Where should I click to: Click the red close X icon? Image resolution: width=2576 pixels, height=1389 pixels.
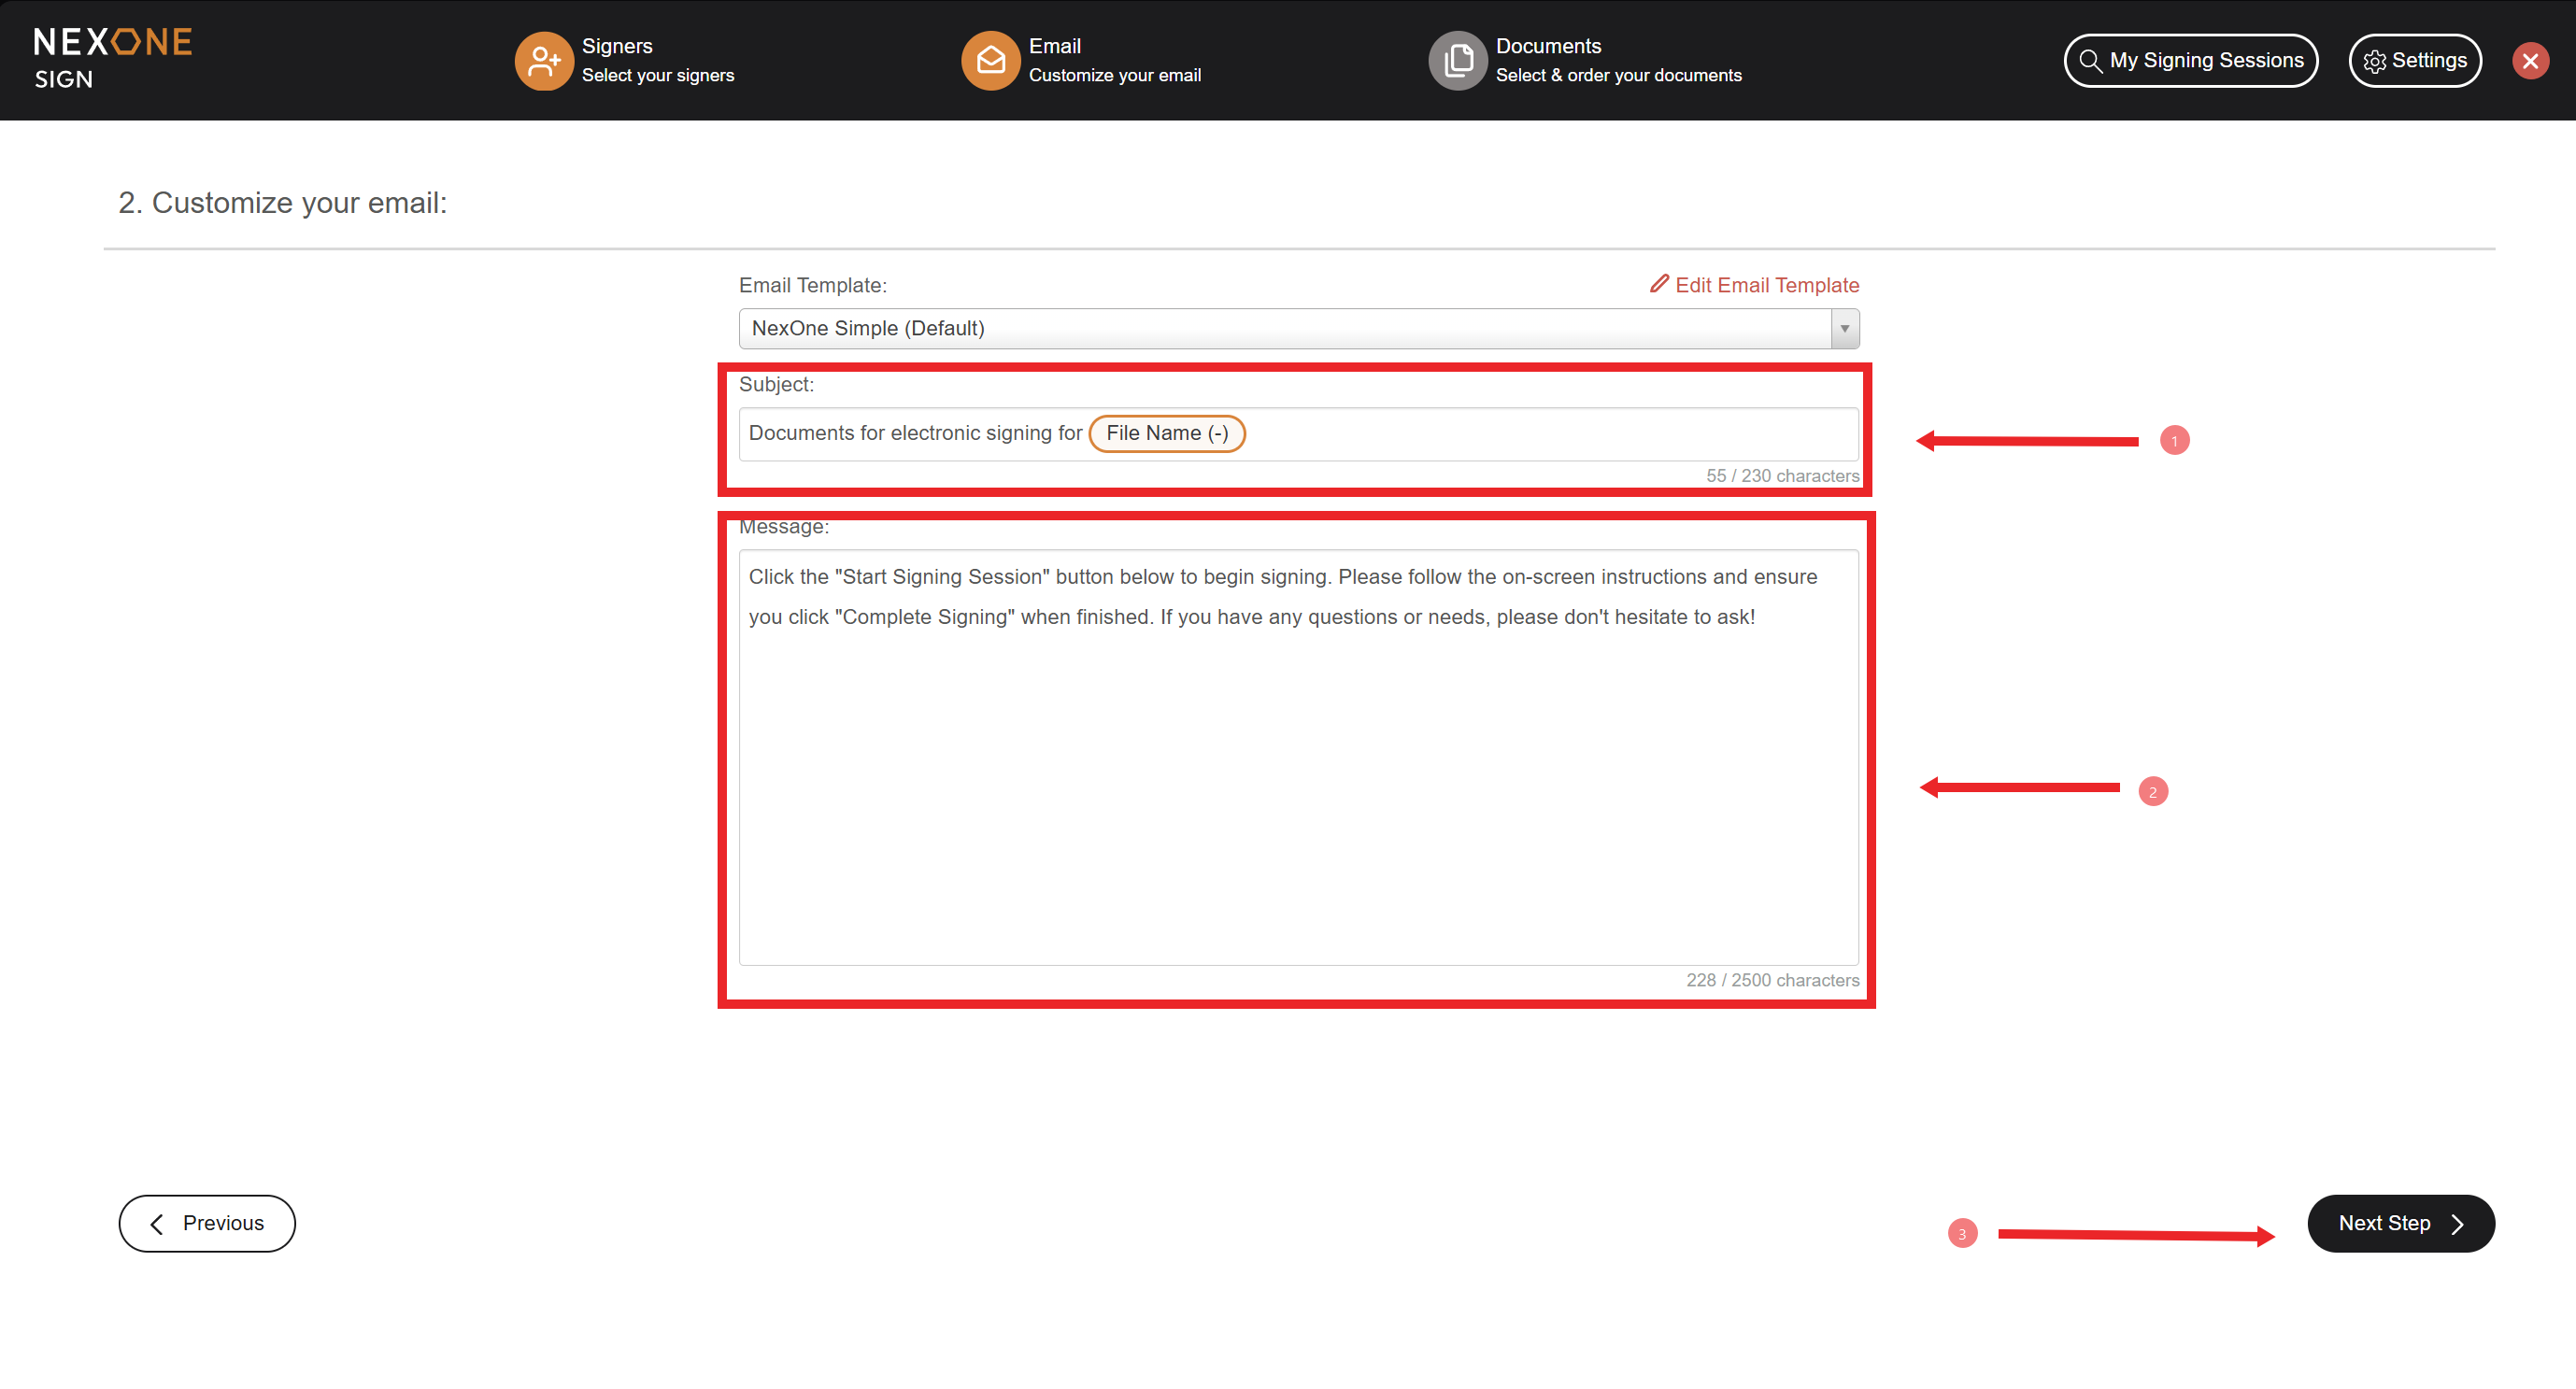2530,61
